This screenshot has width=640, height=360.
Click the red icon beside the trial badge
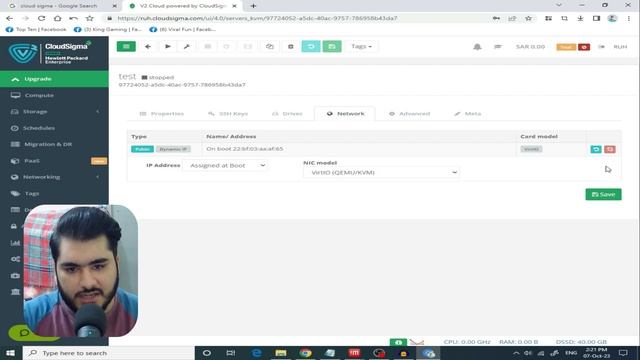[584, 47]
